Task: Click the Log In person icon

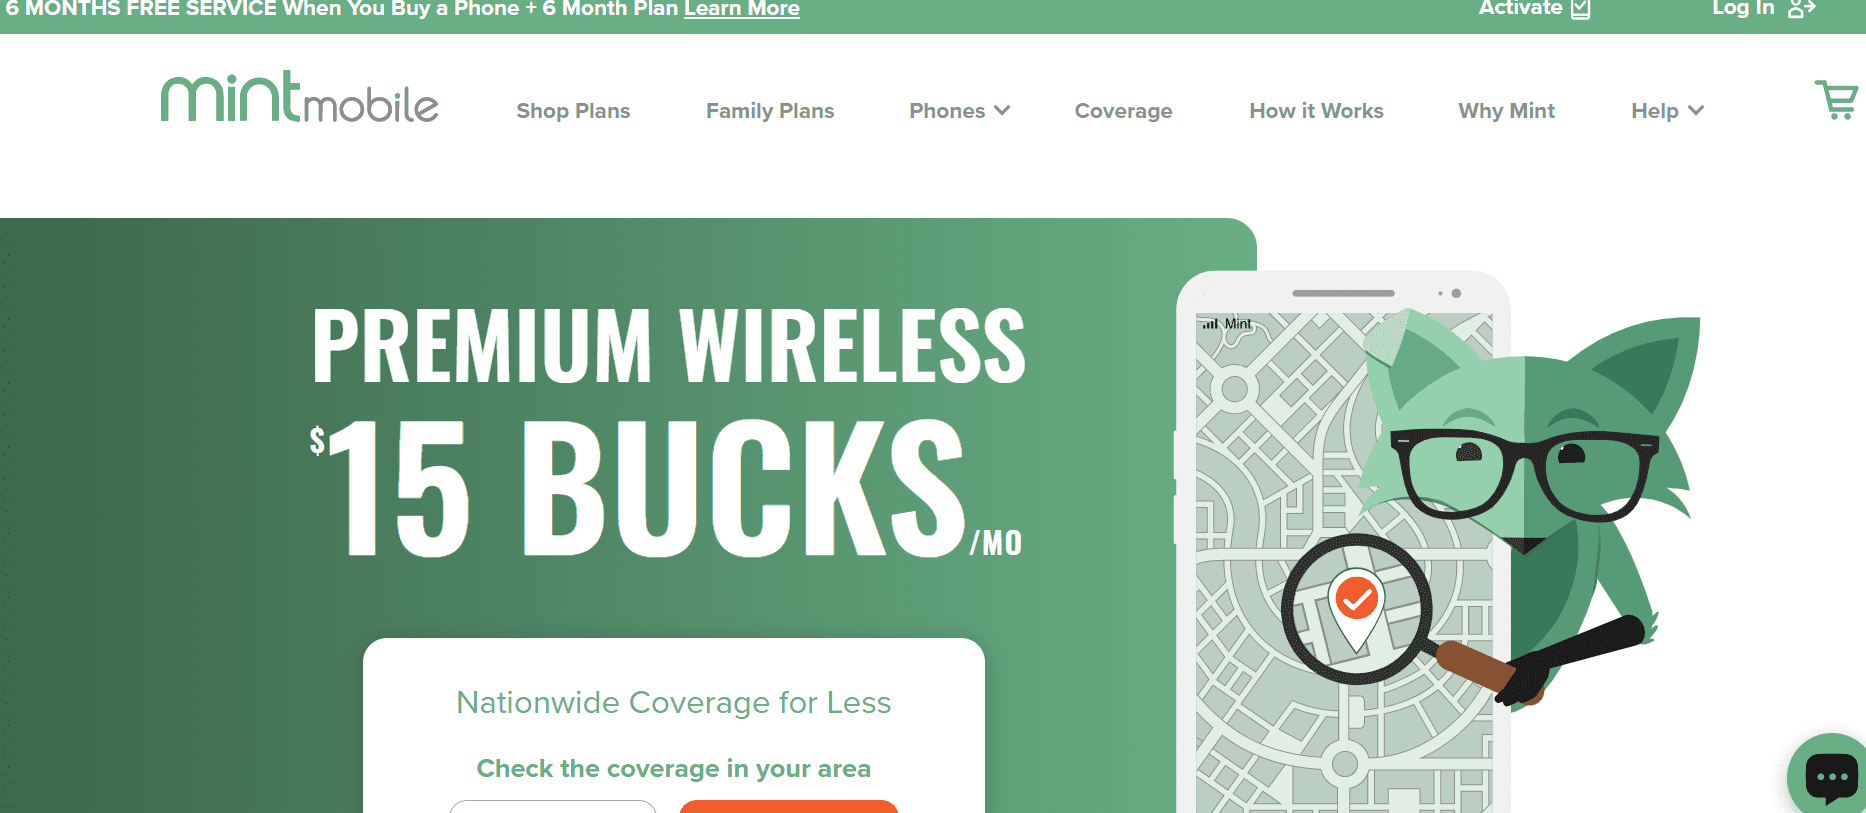Action: pos(1801,9)
